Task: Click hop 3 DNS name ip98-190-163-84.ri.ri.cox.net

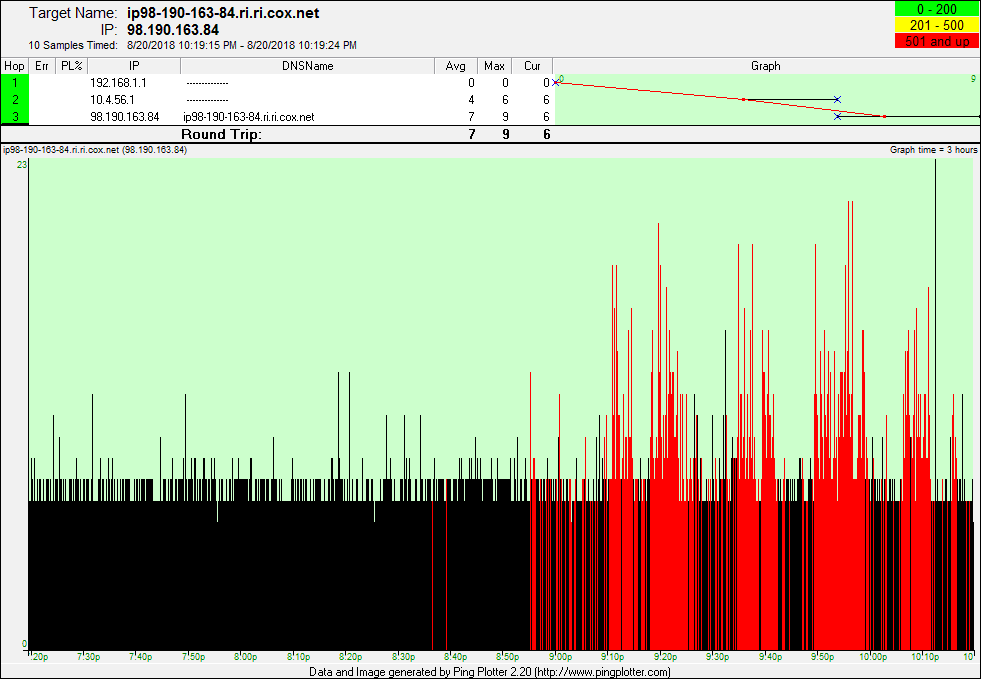Action: (x=250, y=117)
